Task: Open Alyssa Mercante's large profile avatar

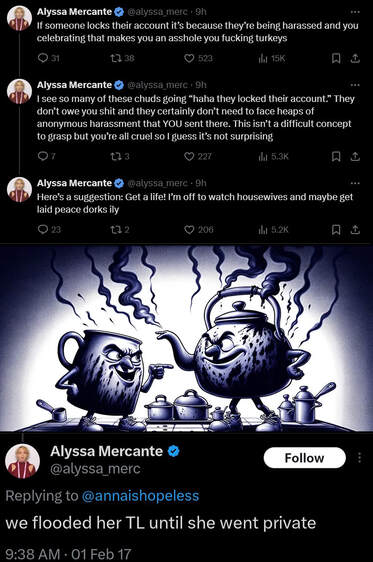Action: [x=22, y=461]
